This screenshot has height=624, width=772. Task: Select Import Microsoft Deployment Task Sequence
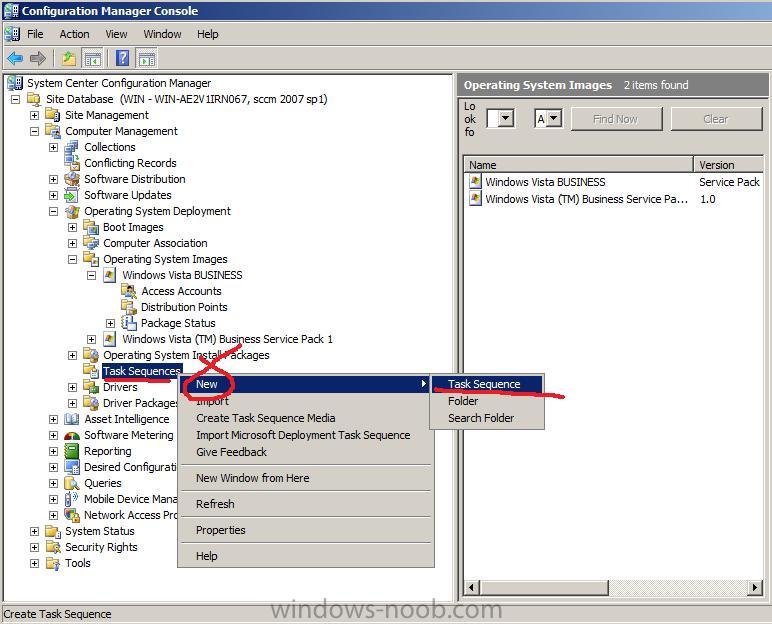pyautogui.click(x=305, y=435)
